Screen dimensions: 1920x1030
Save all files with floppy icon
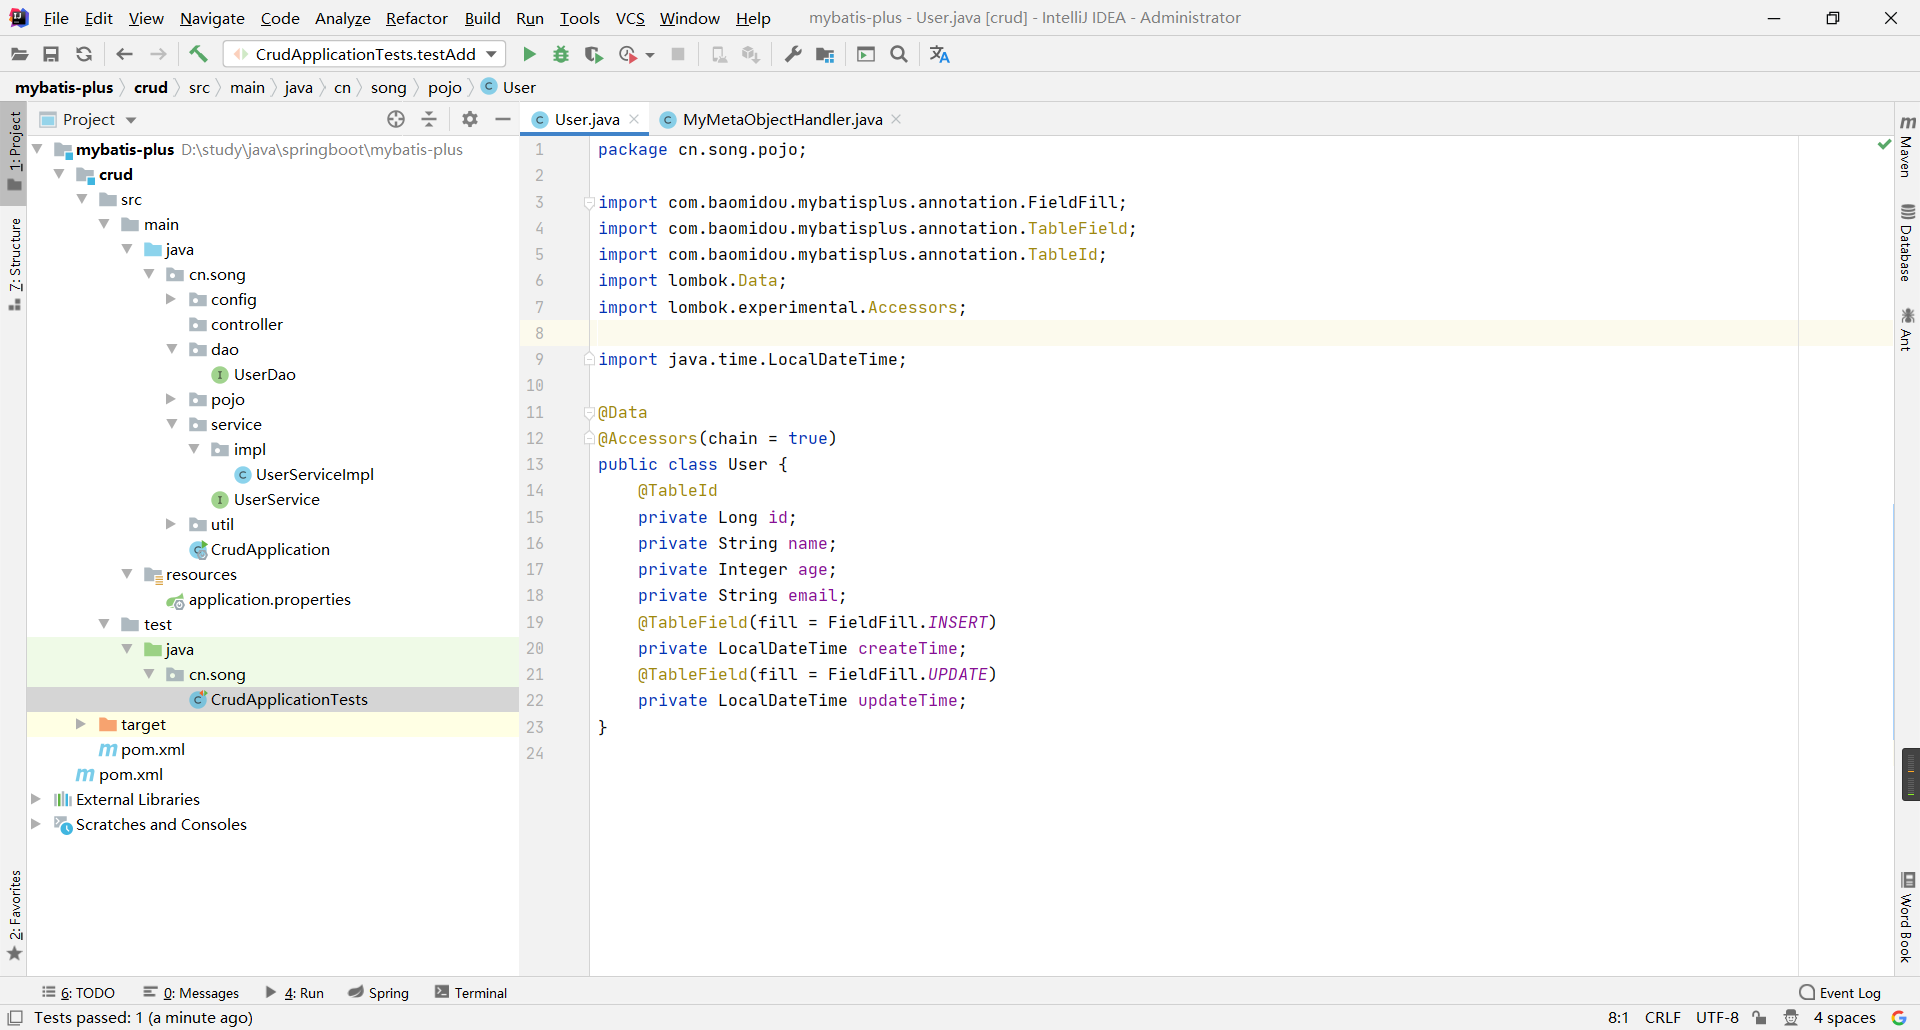coord(51,54)
